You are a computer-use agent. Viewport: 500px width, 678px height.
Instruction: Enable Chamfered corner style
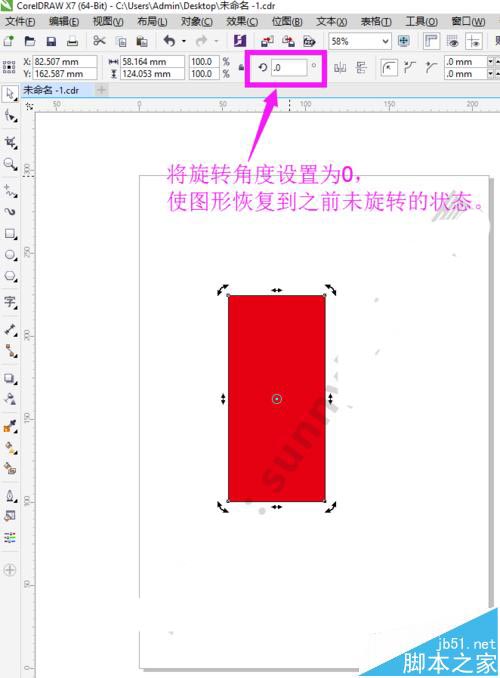(430, 67)
